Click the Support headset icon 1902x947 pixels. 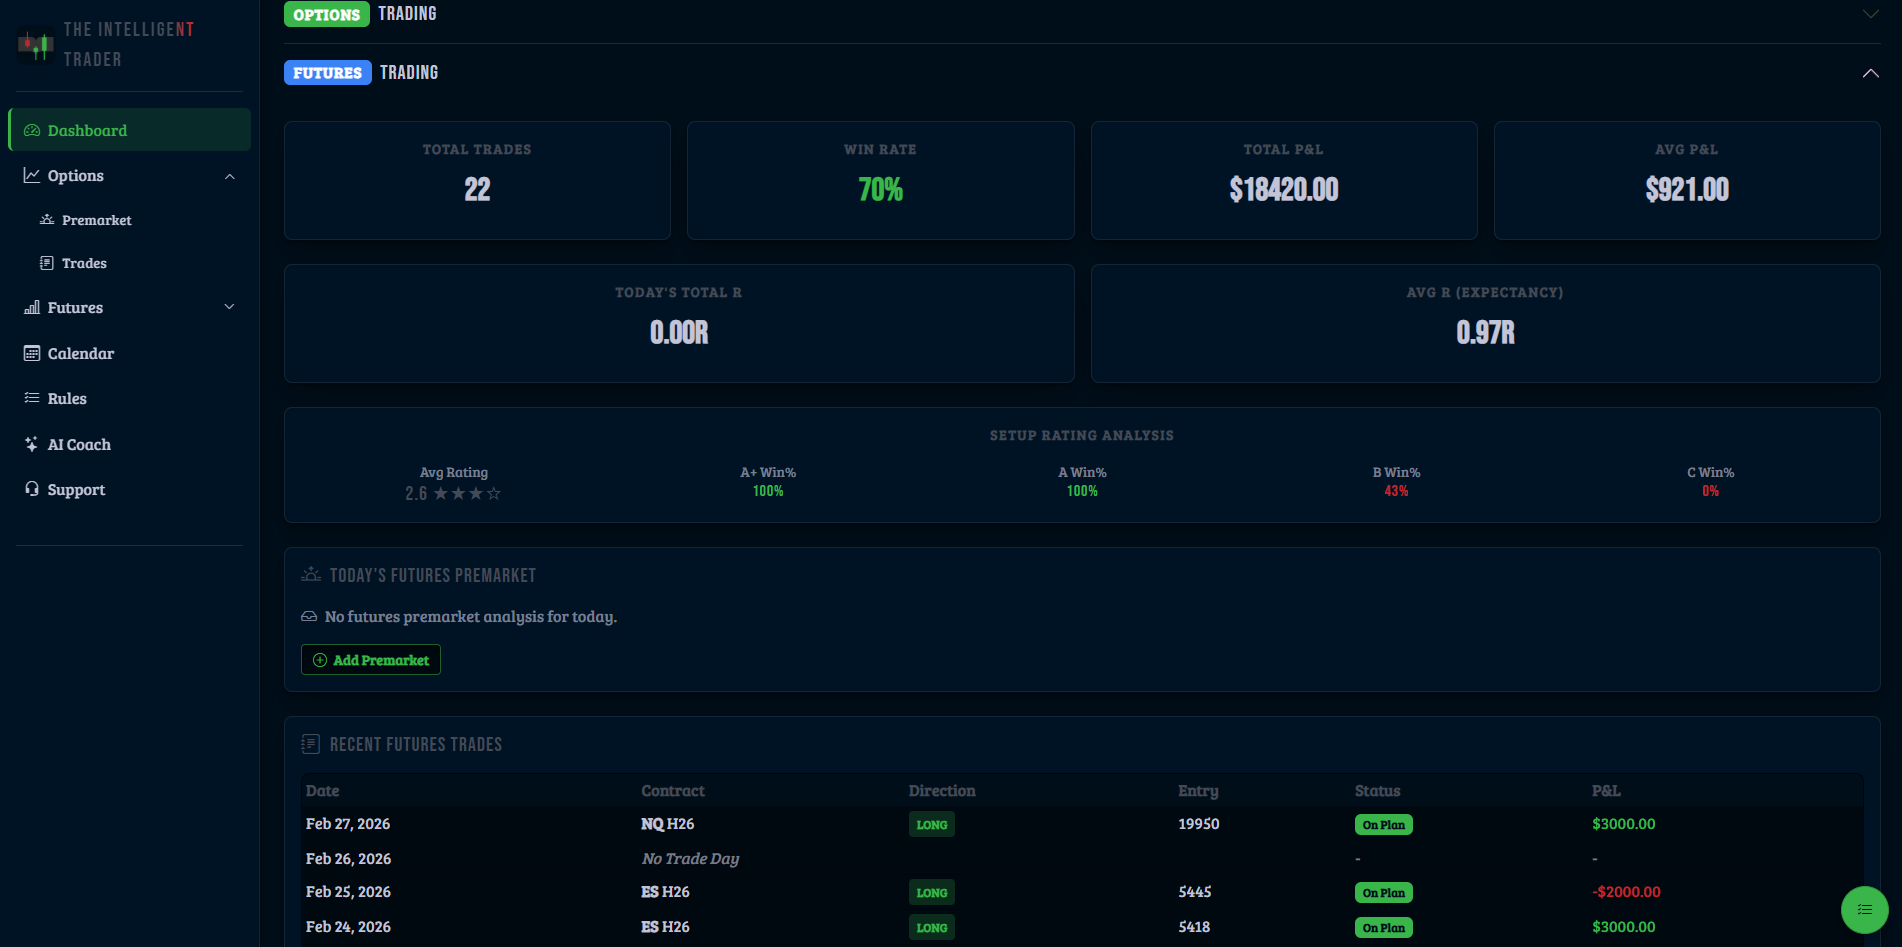point(31,489)
